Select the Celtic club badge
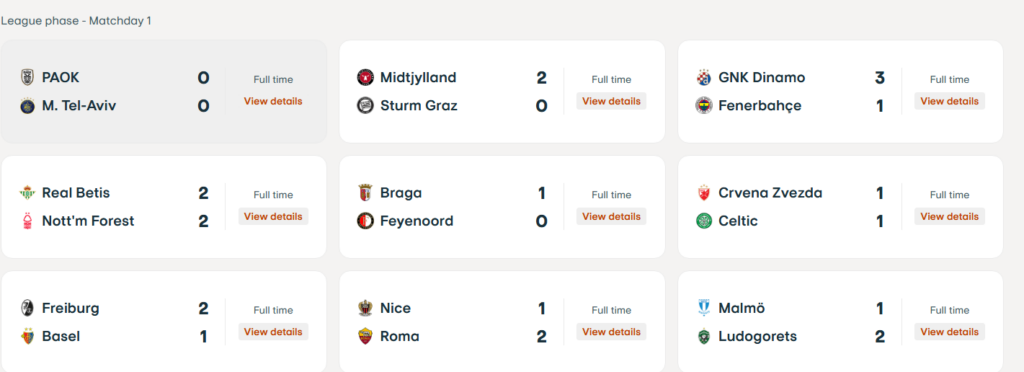This screenshot has width=1024, height=372. click(x=703, y=221)
